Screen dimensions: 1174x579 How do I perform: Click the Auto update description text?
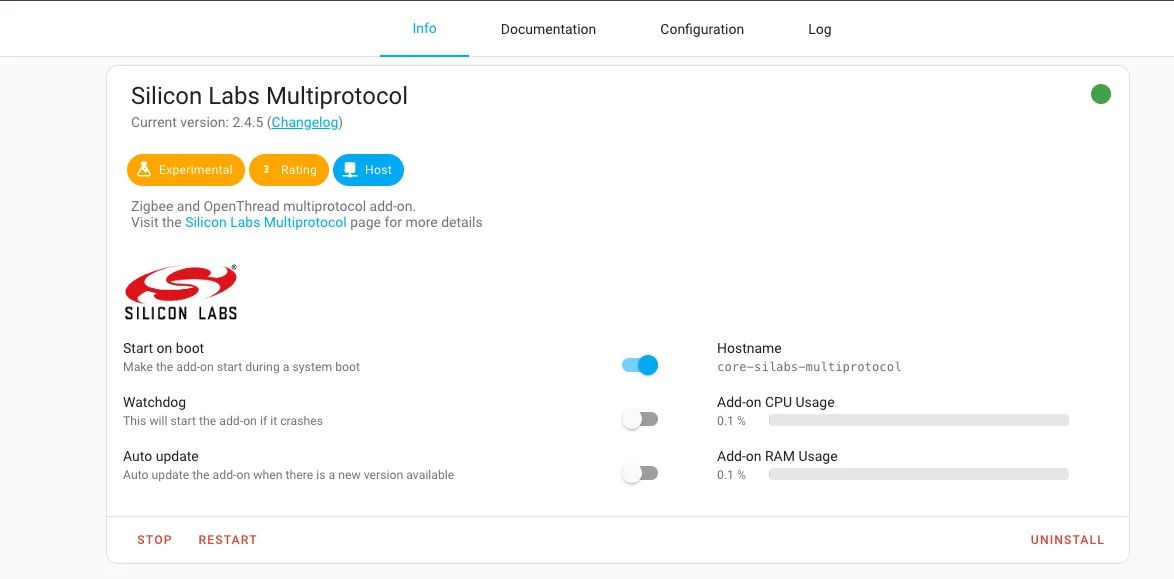tap(288, 475)
